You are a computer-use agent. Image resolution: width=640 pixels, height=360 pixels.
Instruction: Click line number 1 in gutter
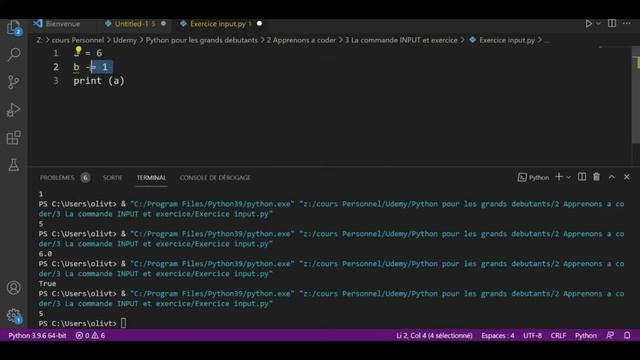point(56,53)
